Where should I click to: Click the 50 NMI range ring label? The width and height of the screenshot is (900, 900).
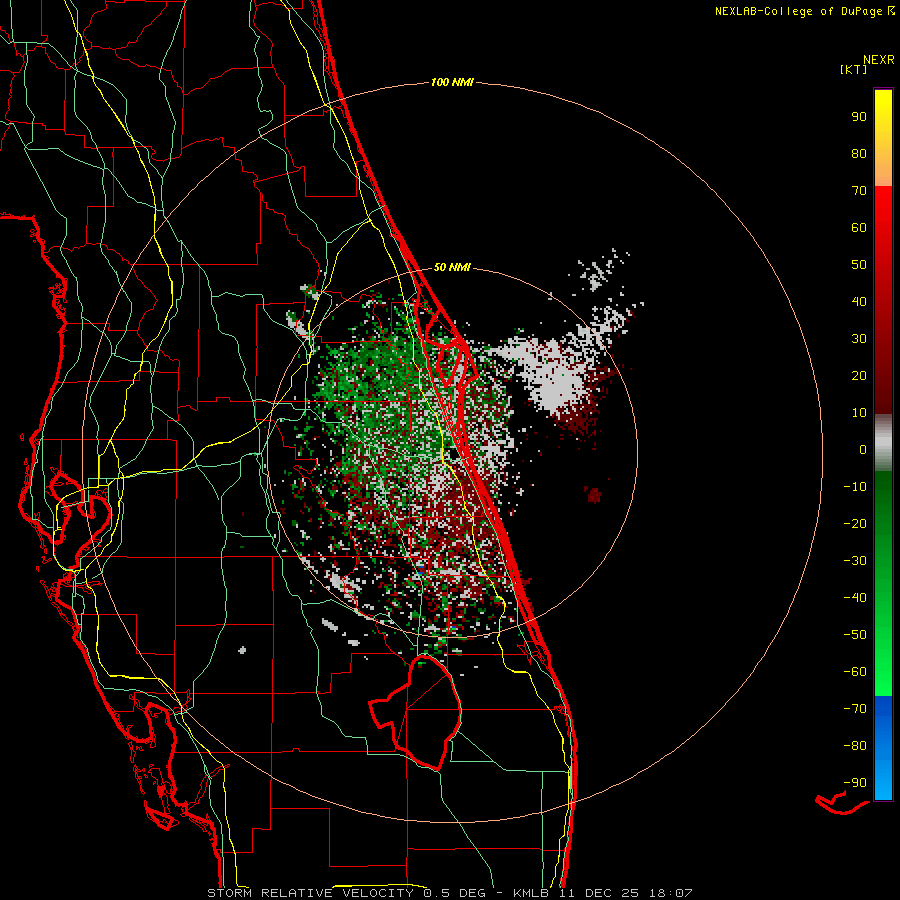(452, 267)
